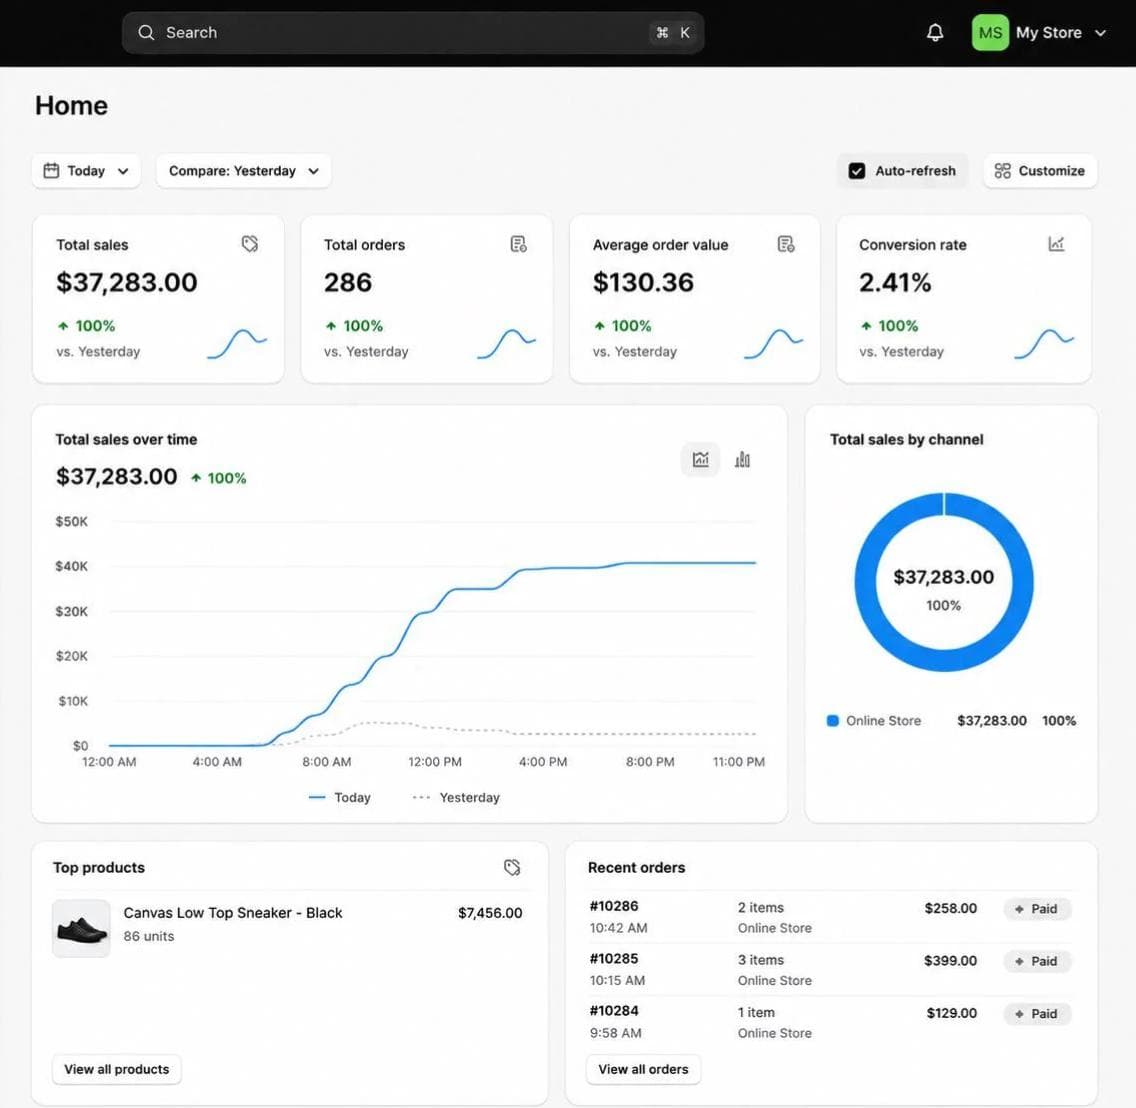Switch sales chart to bar view

(x=743, y=459)
